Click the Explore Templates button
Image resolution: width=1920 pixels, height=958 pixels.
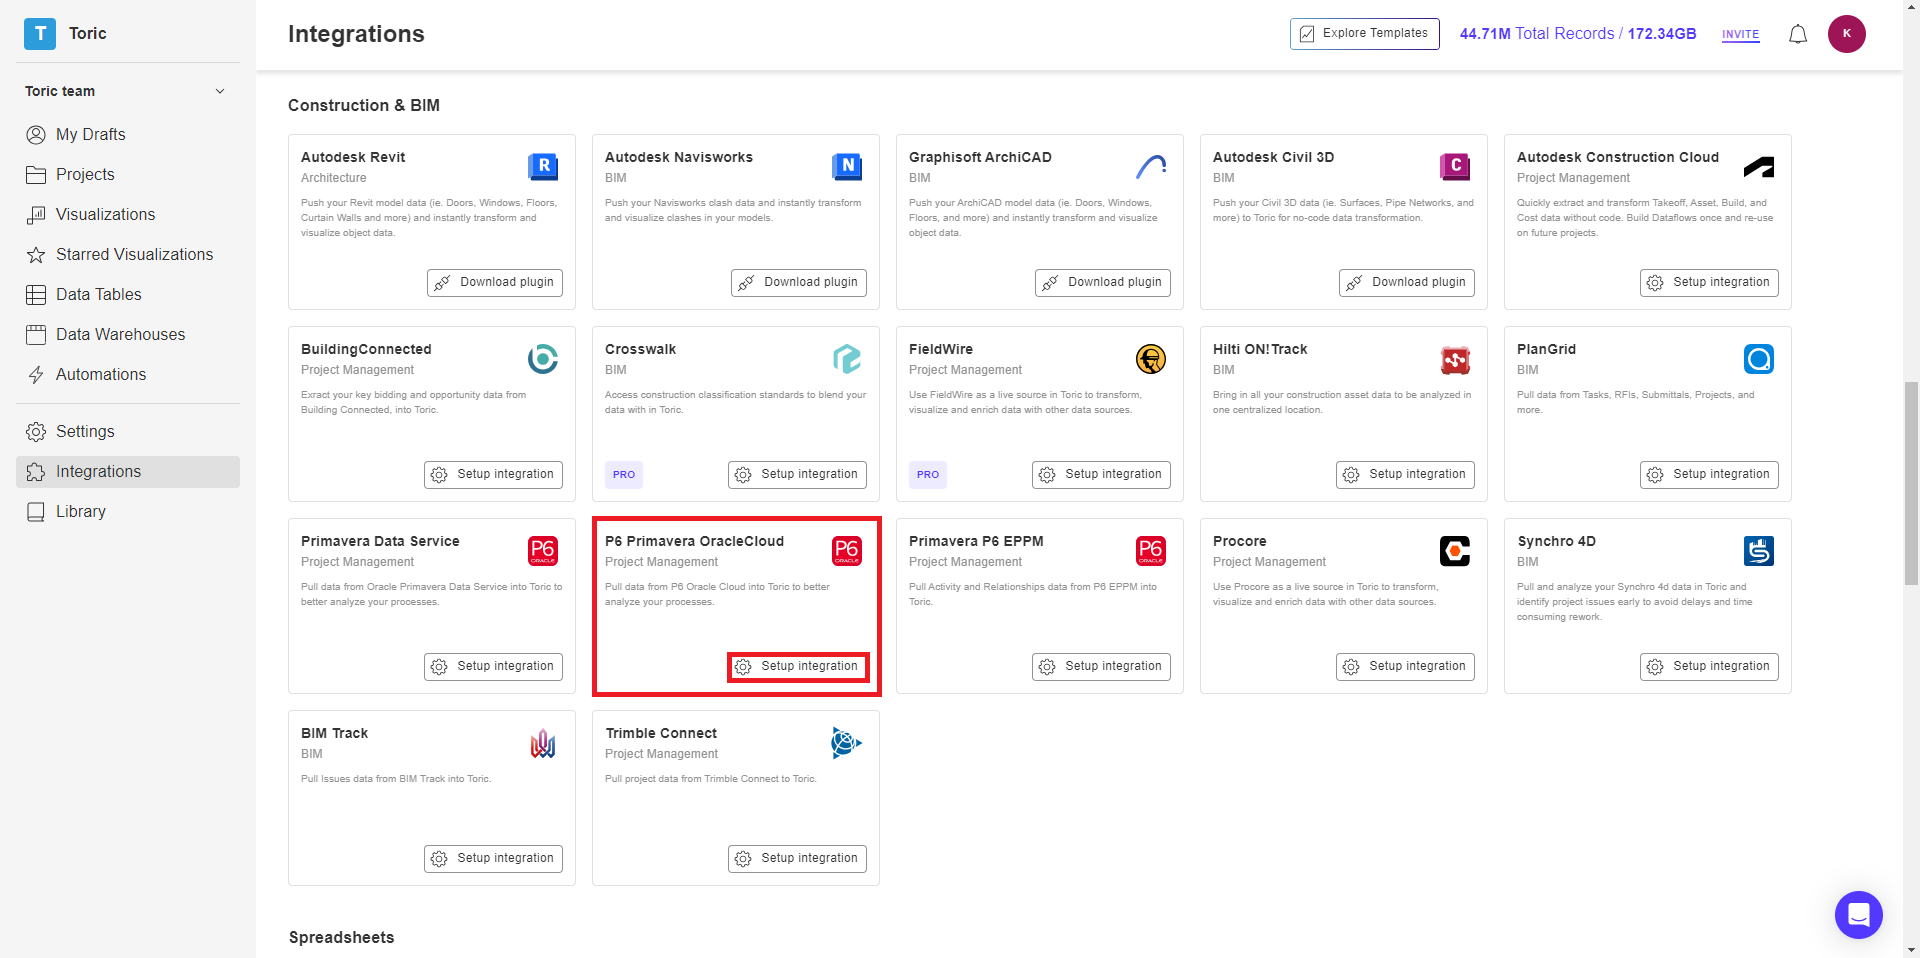[x=1364, y=33]
